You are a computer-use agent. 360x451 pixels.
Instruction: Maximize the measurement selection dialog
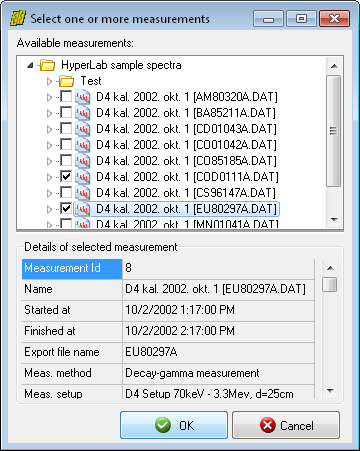tap(301, 19)
